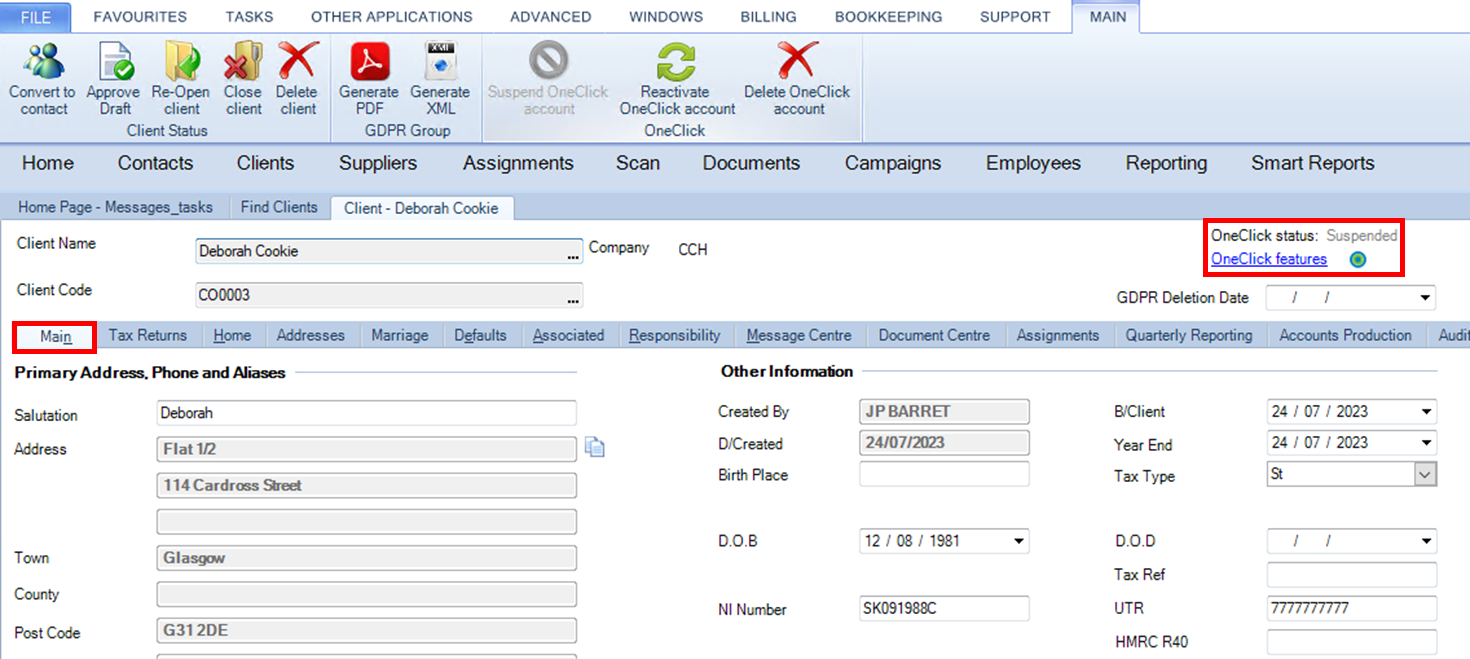The image size is (1470, 659).
Task: Open the Client Code ellipsis lookup
Action: pyautogui.click(x=573, y=297)
